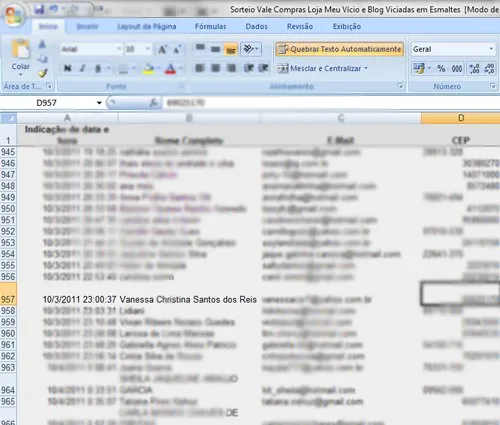
Task: Open fill color dropdown arrow
Action: (x=158, y=69)
